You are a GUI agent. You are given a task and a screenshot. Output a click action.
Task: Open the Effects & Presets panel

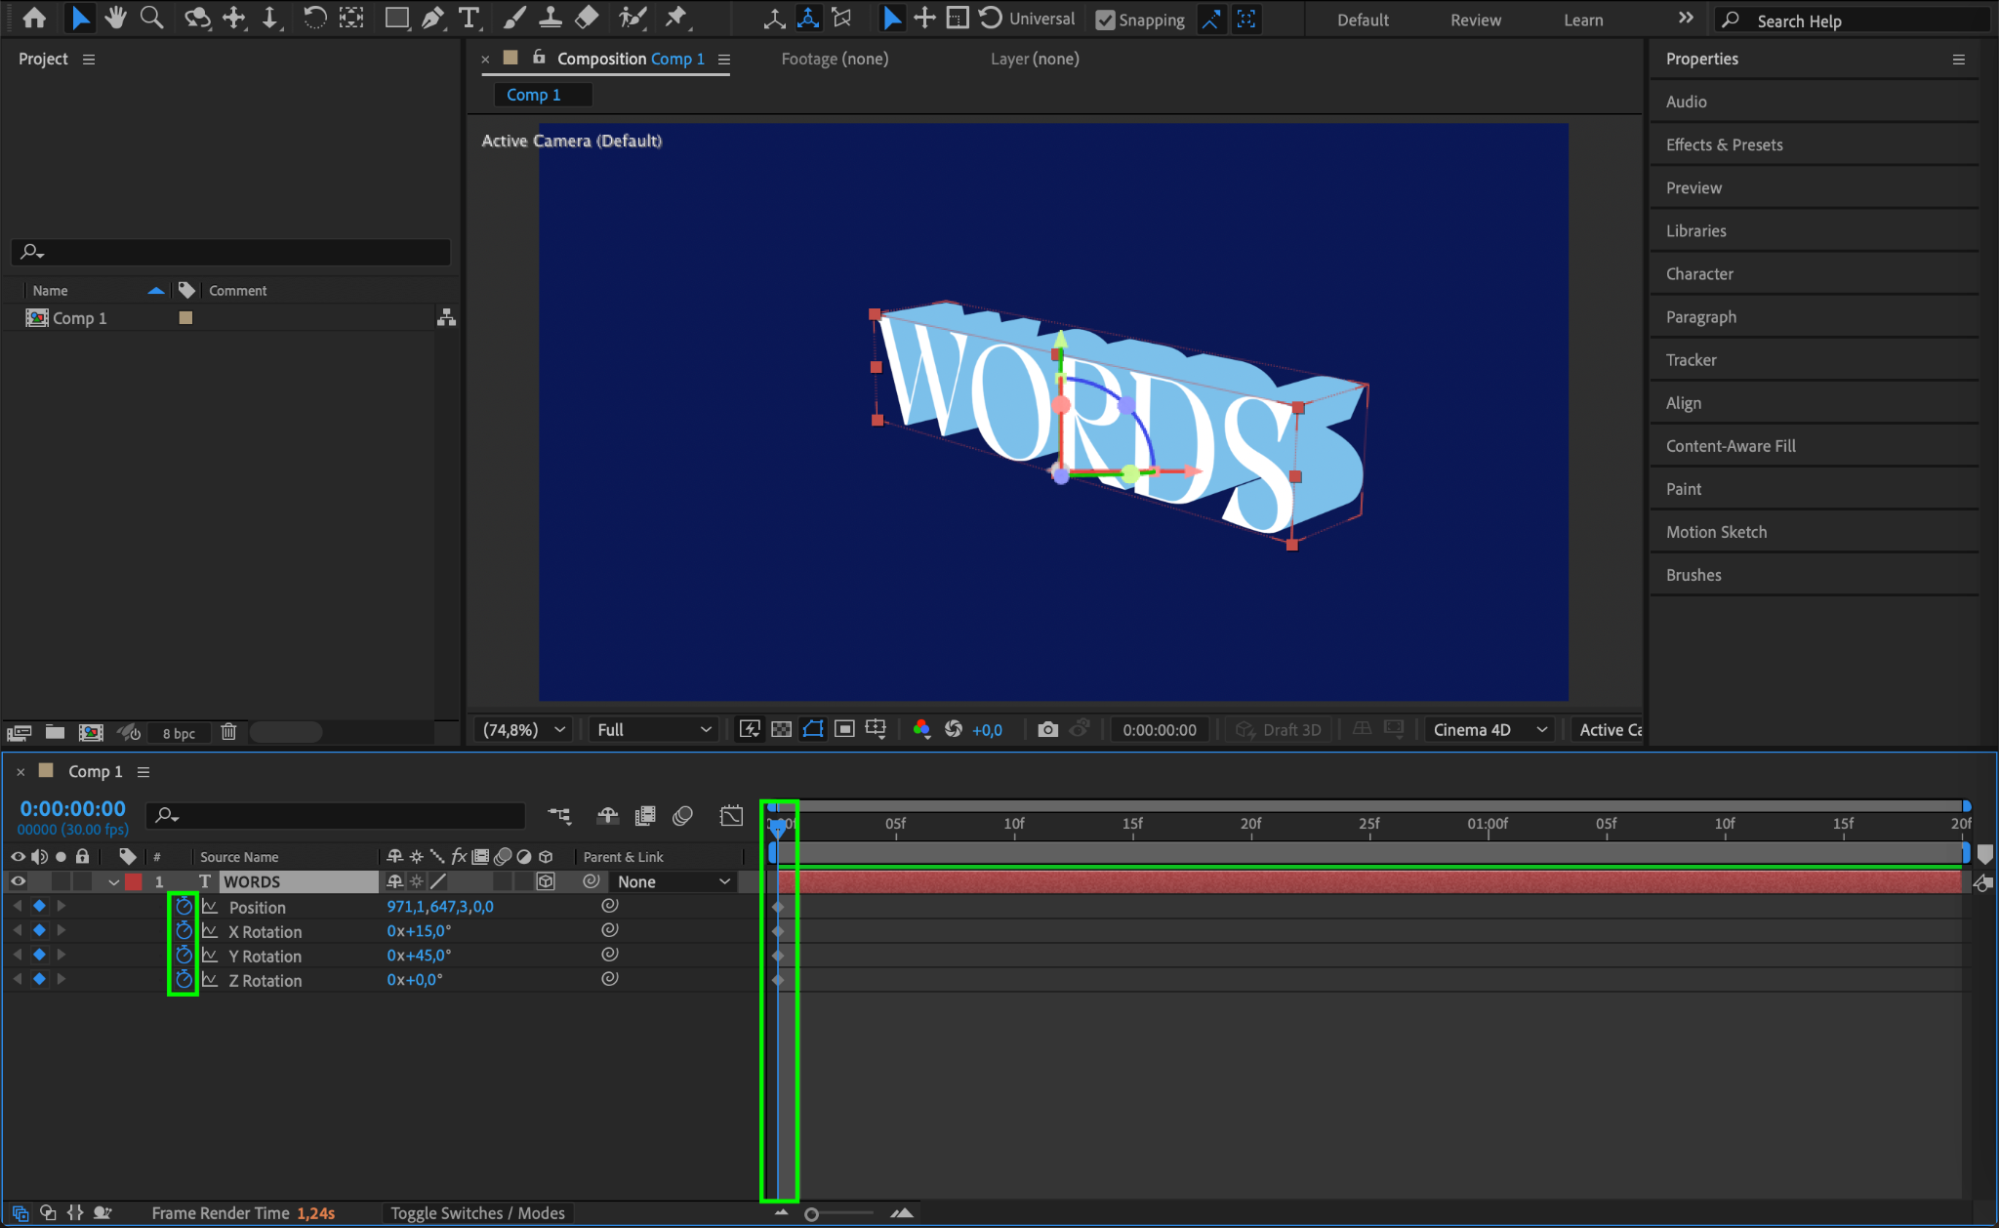[x=1724, y=144]
